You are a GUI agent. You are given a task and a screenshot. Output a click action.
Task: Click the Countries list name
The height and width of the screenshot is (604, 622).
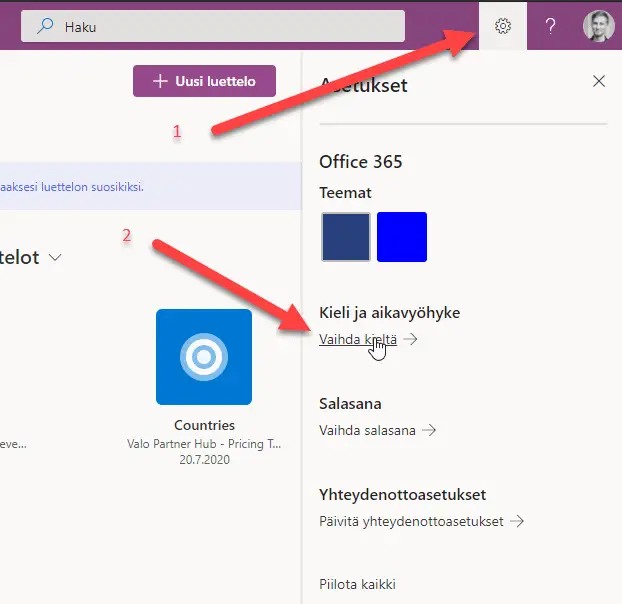click(204, 425)
